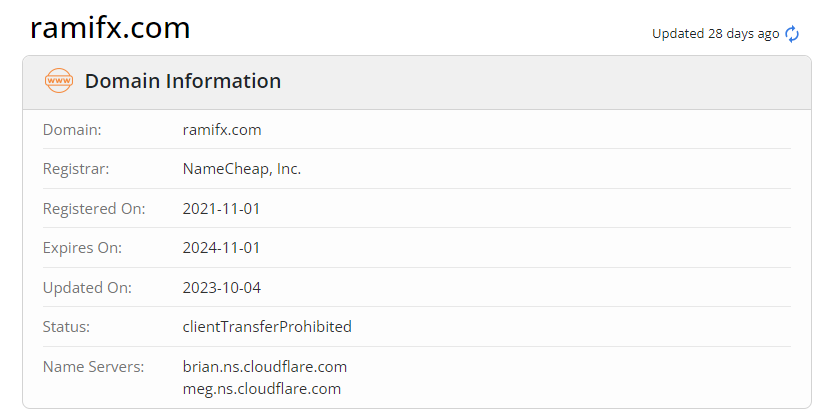This screenshot has width=823, height=417.
Task: Click the refresh icon beside Updated text
Action: point(792,34)
